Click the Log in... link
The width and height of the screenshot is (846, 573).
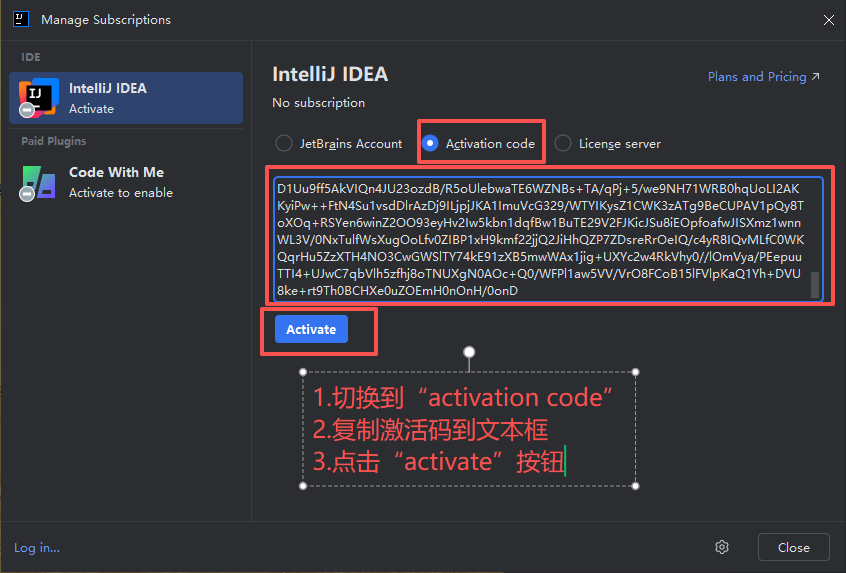pos(37,547)
